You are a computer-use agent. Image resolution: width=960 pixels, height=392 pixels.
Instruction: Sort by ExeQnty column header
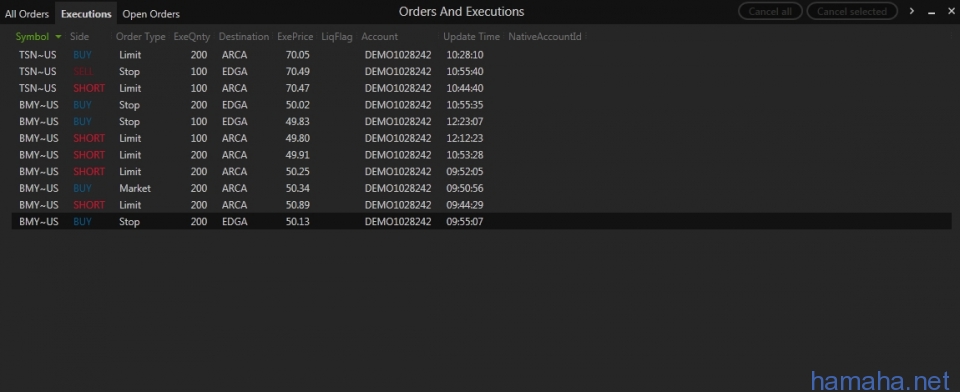click(x=192, y=37)
